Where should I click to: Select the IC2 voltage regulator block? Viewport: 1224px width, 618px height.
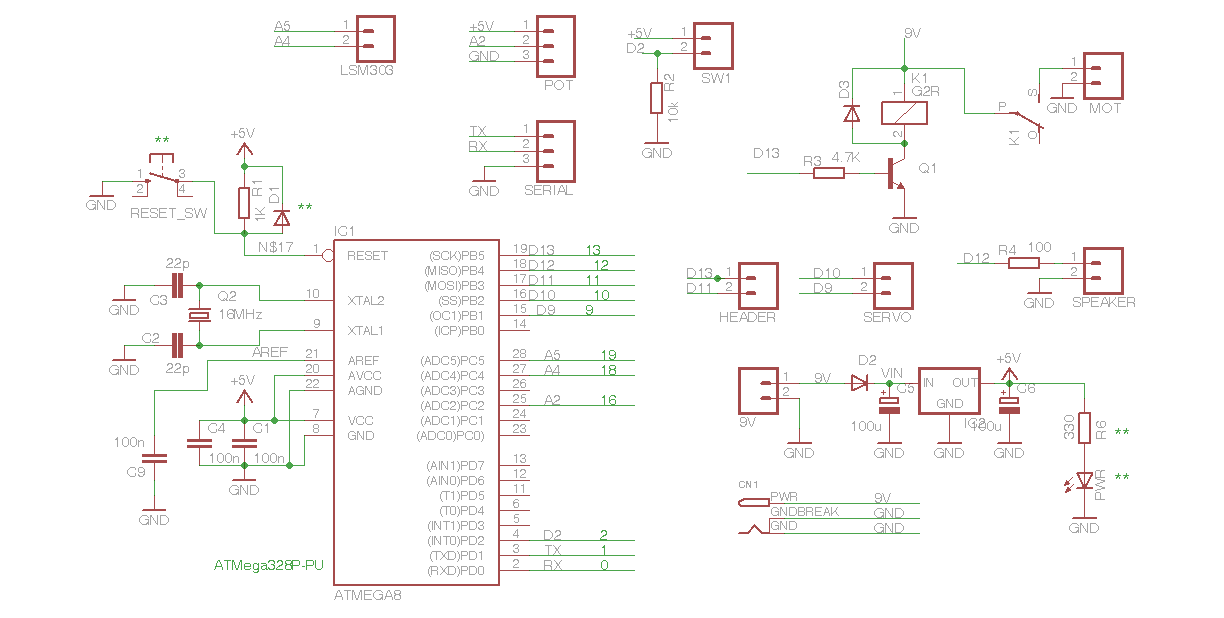click(x=947, y=392)
